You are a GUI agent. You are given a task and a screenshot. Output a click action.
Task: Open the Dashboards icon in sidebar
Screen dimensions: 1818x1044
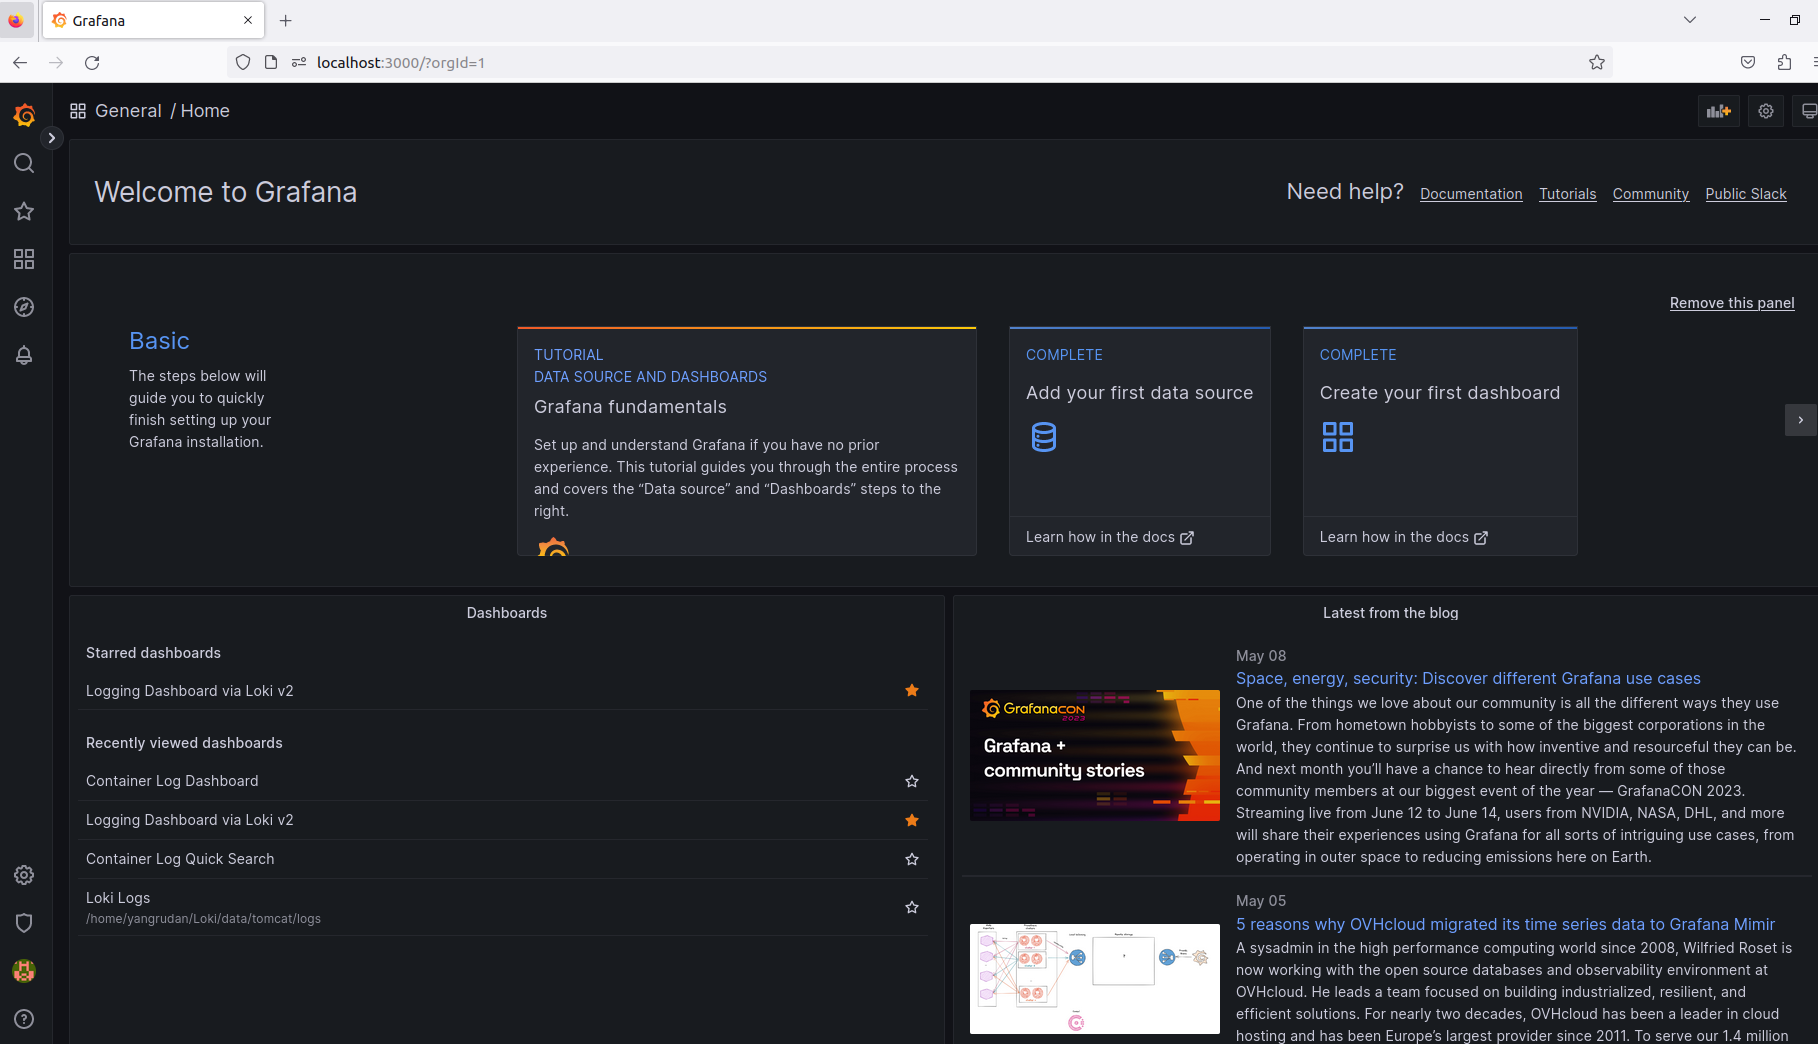(x=24, y=259)
